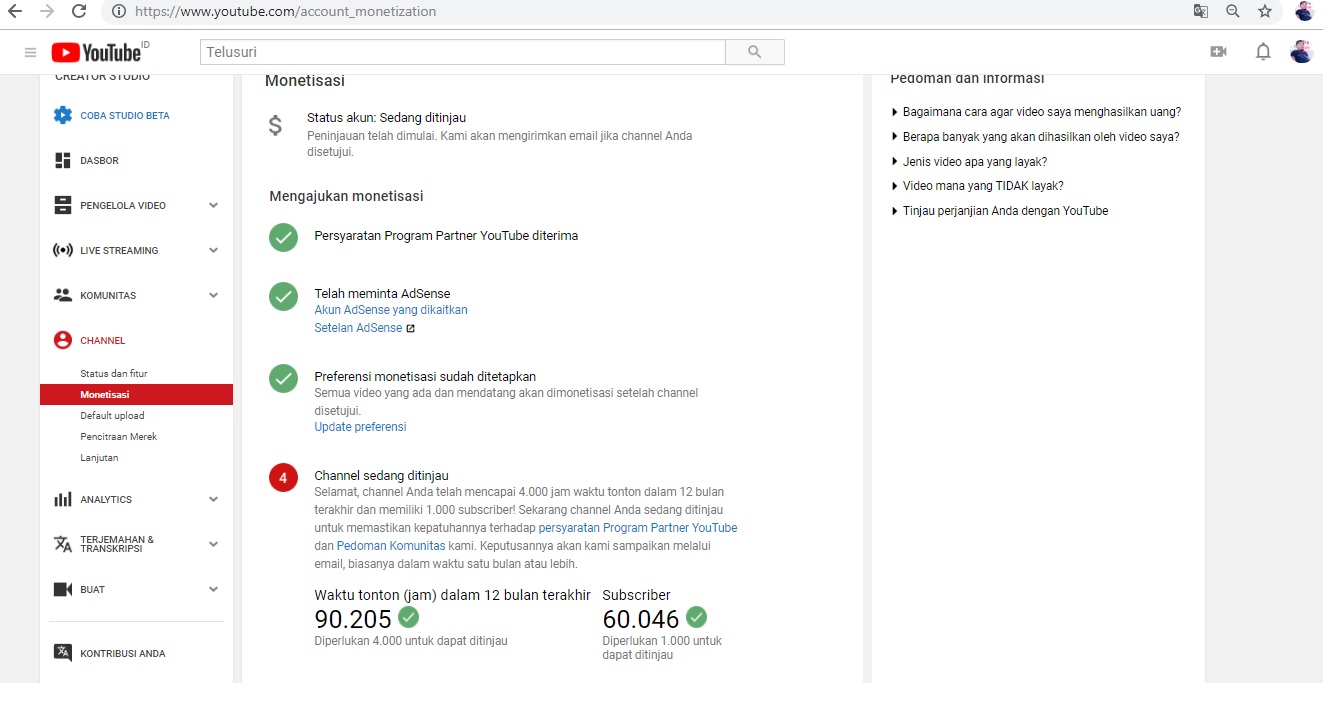
Task: Click the Pengelola Video icon
Action: point(63,205)
